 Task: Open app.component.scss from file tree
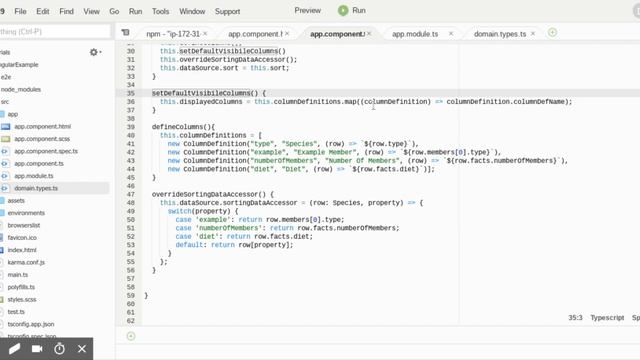click(x=42, y=139)
